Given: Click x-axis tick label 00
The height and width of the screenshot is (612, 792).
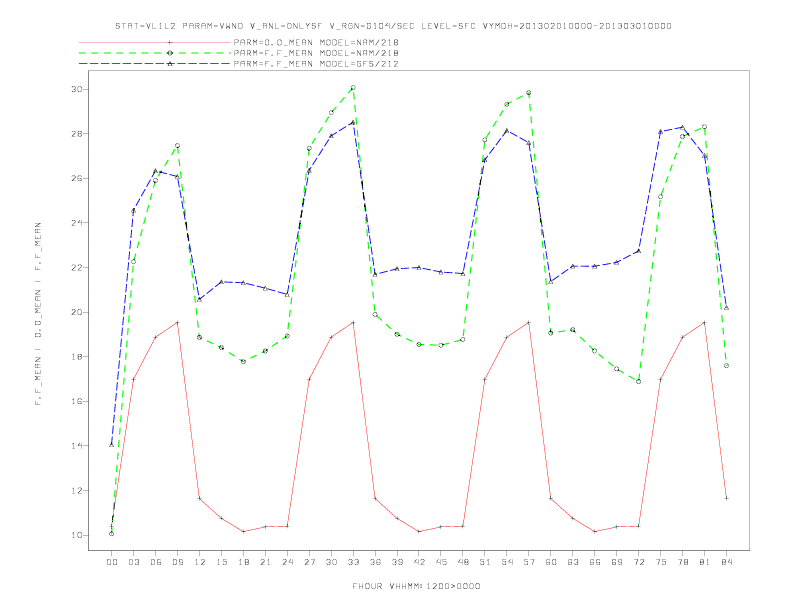Looking at the screenshot, I should 112,562.
